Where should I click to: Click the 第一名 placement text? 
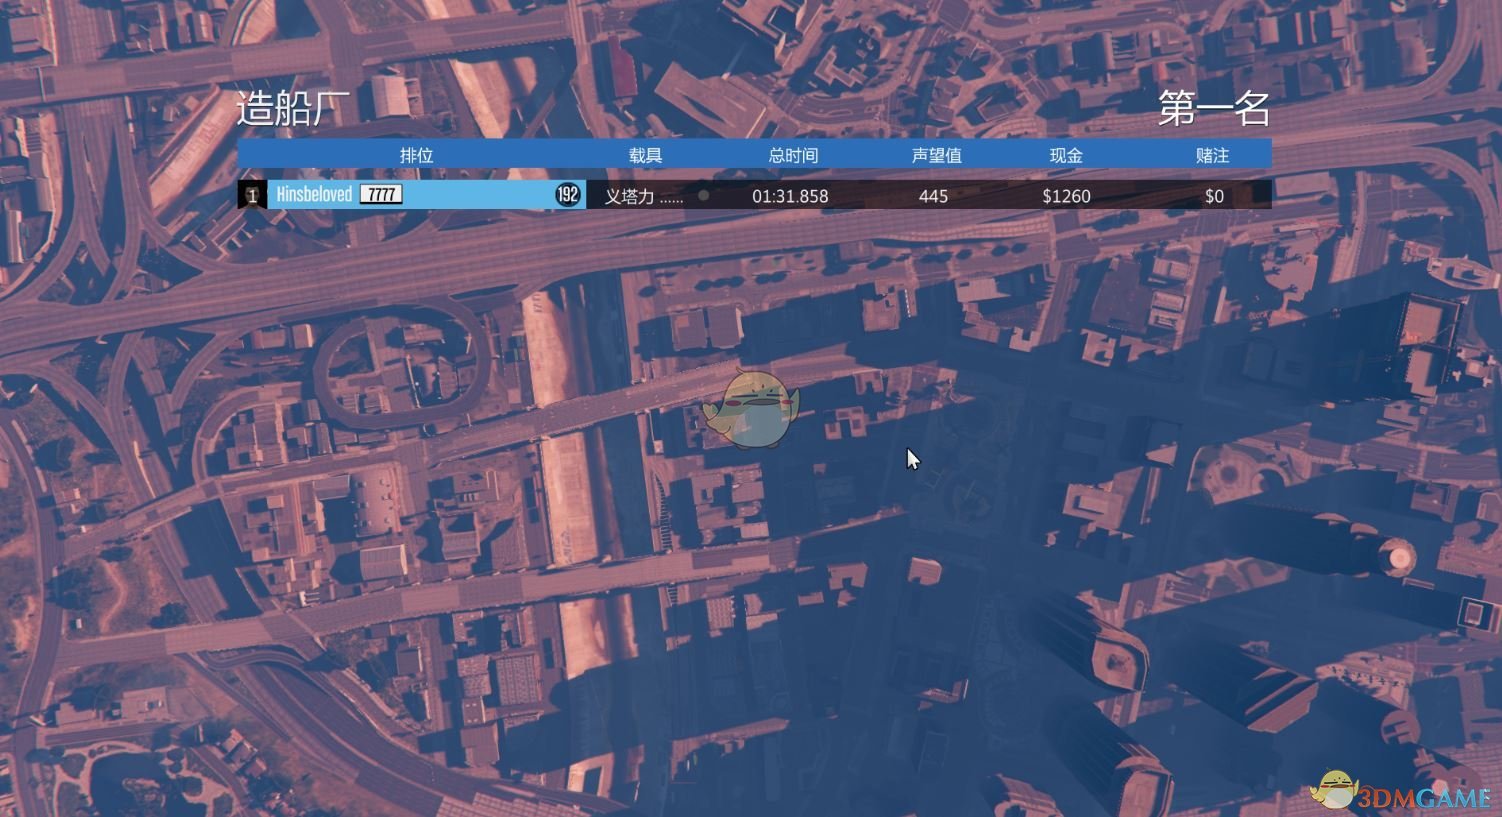1213,109
